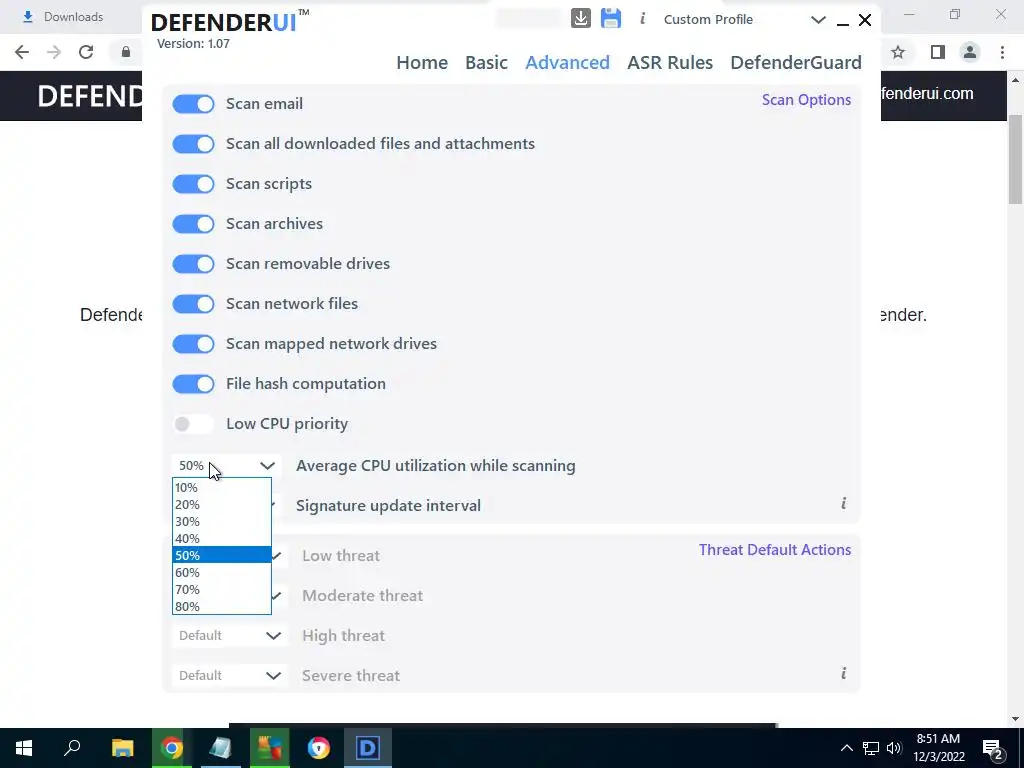Select 80% in CPU utilization list

pyautogui.click(x=221, y=606)
